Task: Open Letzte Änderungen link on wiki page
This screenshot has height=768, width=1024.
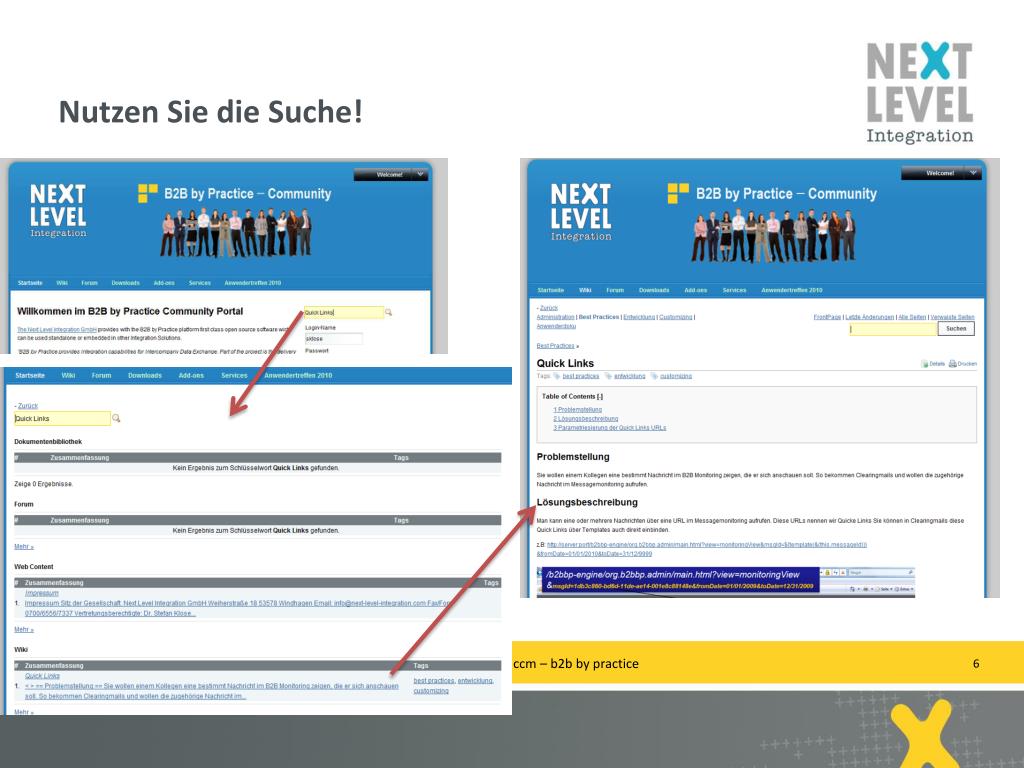Action: 869,317
